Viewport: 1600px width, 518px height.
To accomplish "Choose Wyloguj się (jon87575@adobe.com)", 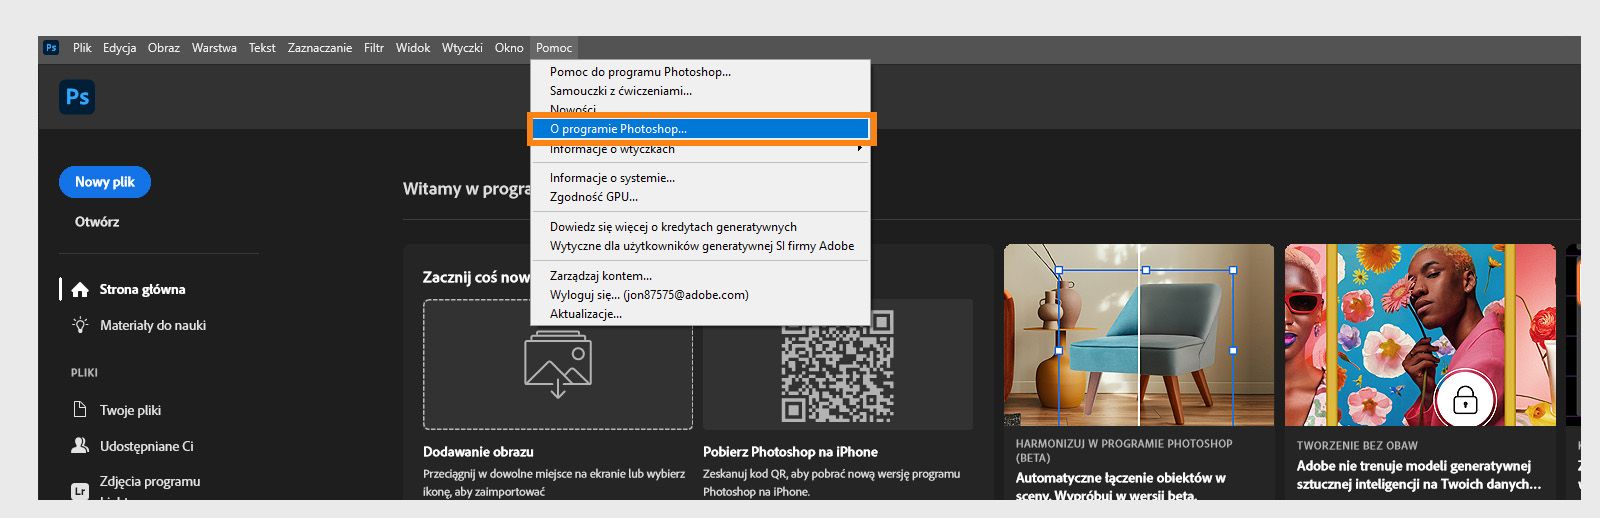I will 700,295.
